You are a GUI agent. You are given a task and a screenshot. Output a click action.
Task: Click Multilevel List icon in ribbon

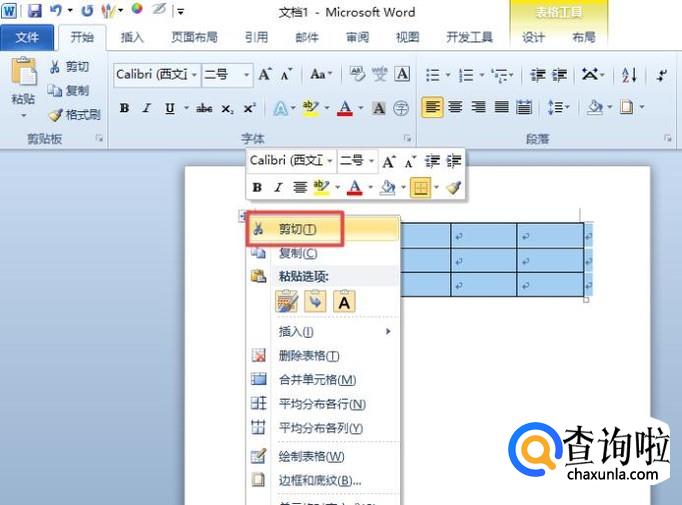[x=499, y=75]
